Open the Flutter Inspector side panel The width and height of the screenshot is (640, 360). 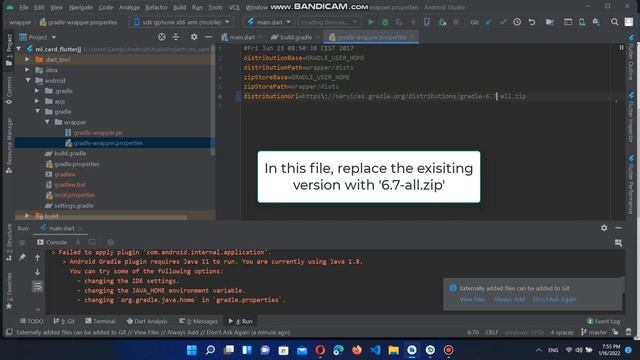pyautogui.click(x=631, y=117)
